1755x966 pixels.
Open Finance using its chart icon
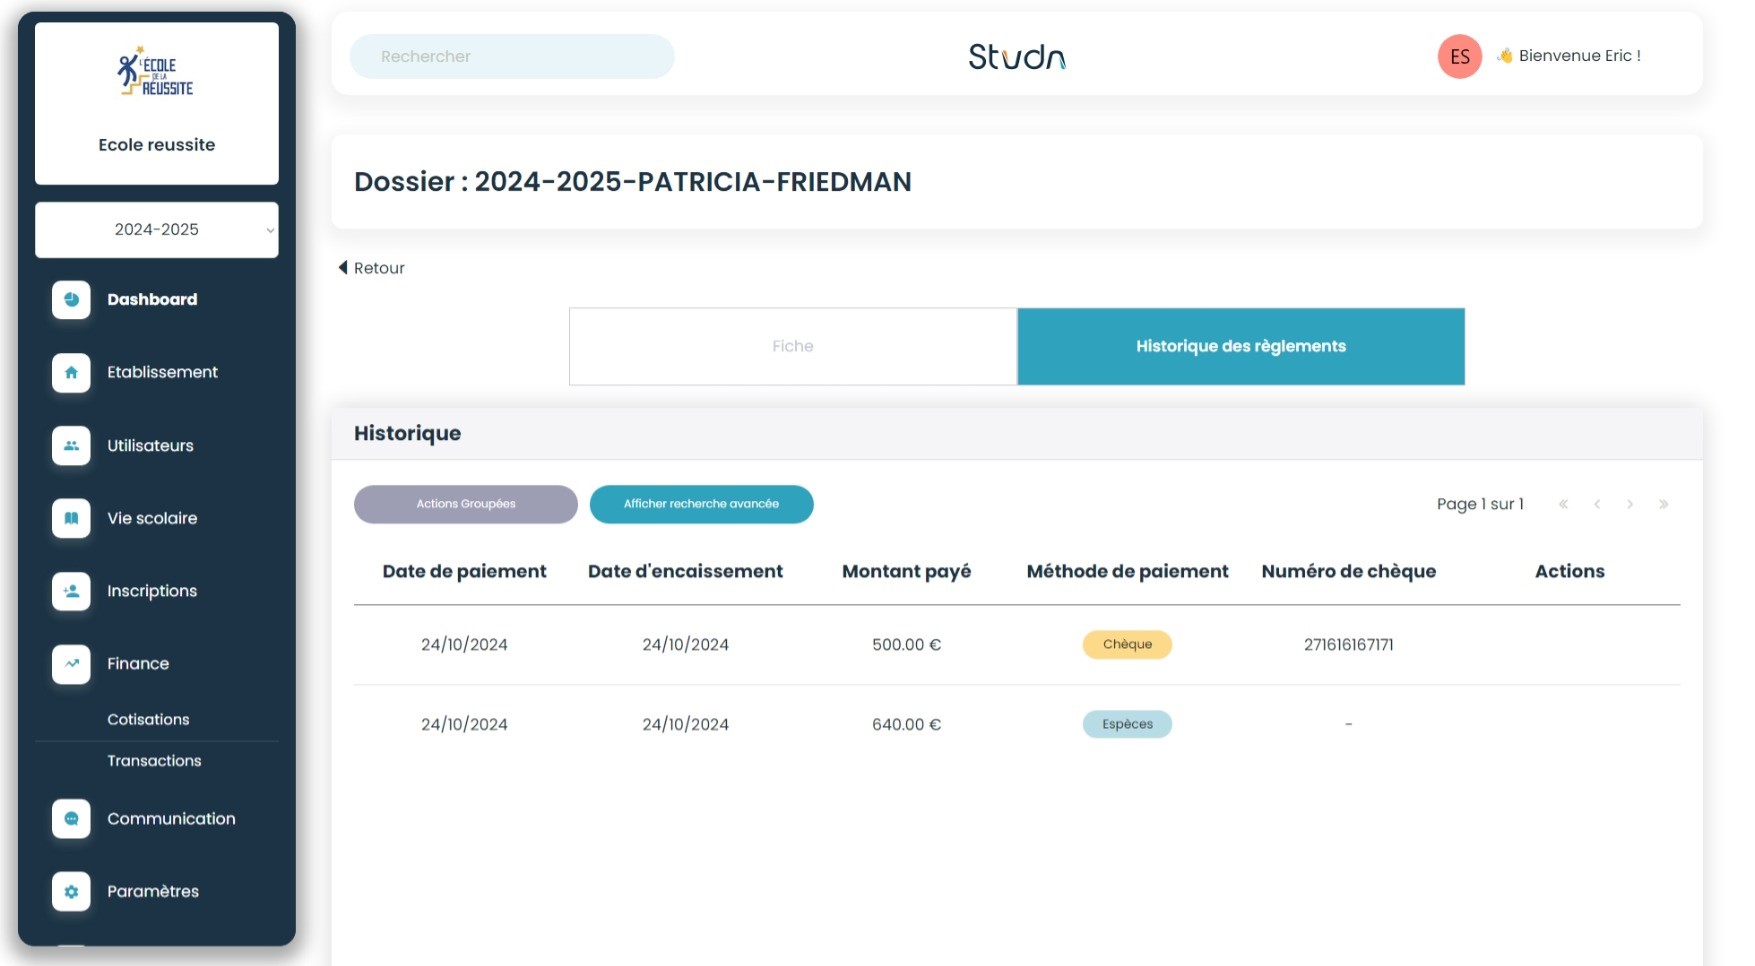point(70,664)
